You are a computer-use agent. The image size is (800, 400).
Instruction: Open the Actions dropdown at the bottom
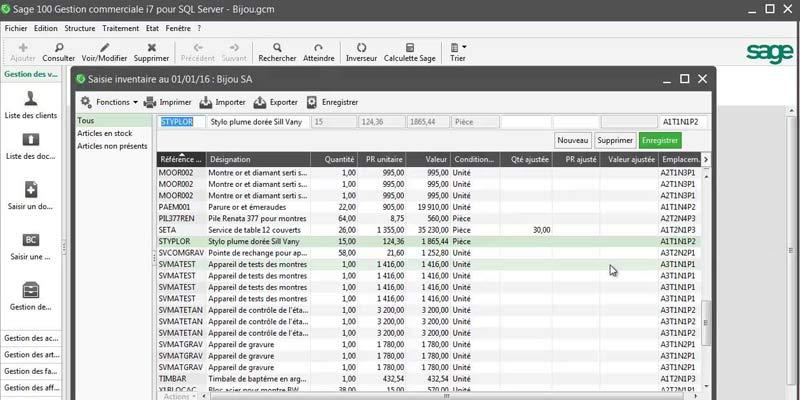pyautogui.click(x=179, y=396)
